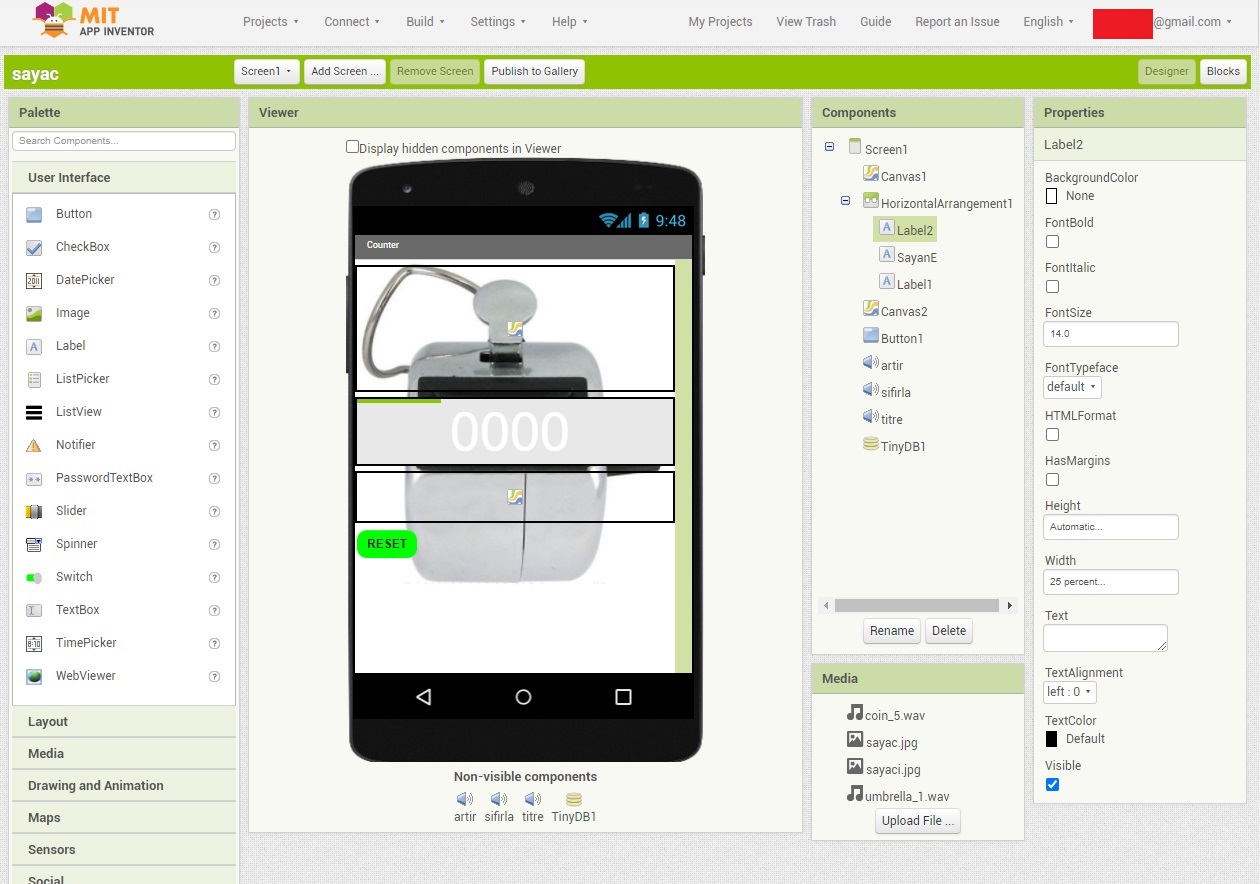
Task: Open the gmail account dropdown
Action: coord(1192,21)
